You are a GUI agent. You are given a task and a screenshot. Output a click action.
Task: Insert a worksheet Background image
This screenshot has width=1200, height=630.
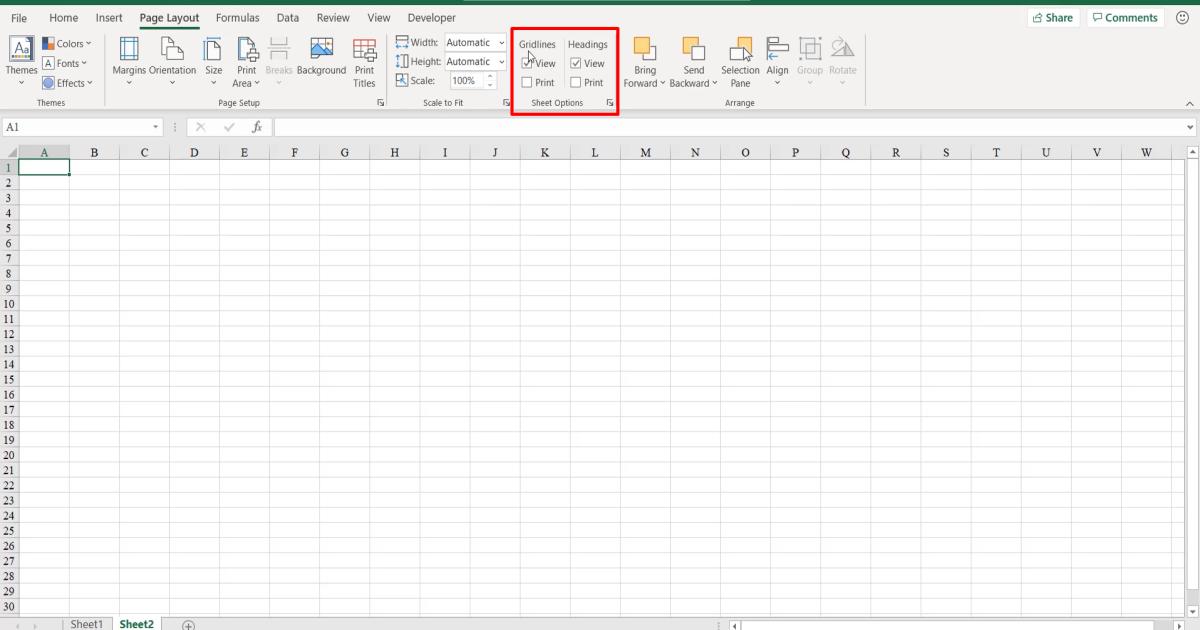click(321, 55)
